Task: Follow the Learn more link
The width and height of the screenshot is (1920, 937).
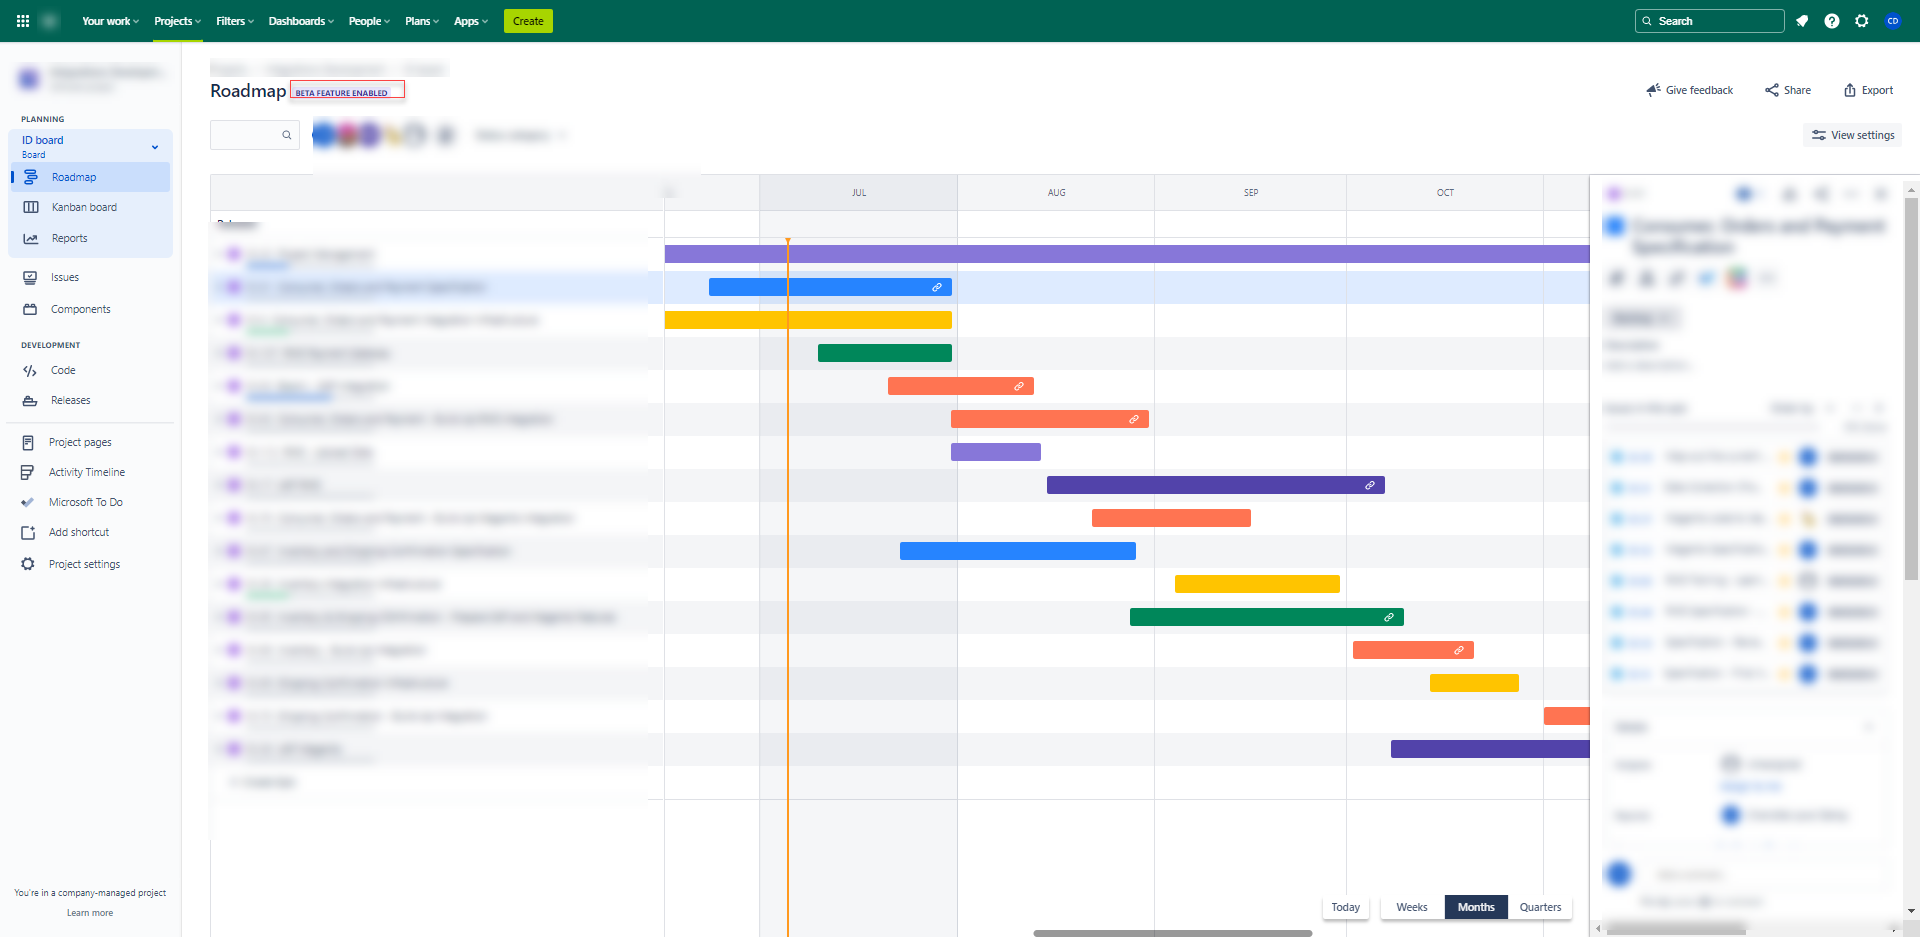Action: pyautogui.click(x=90, y=913)
